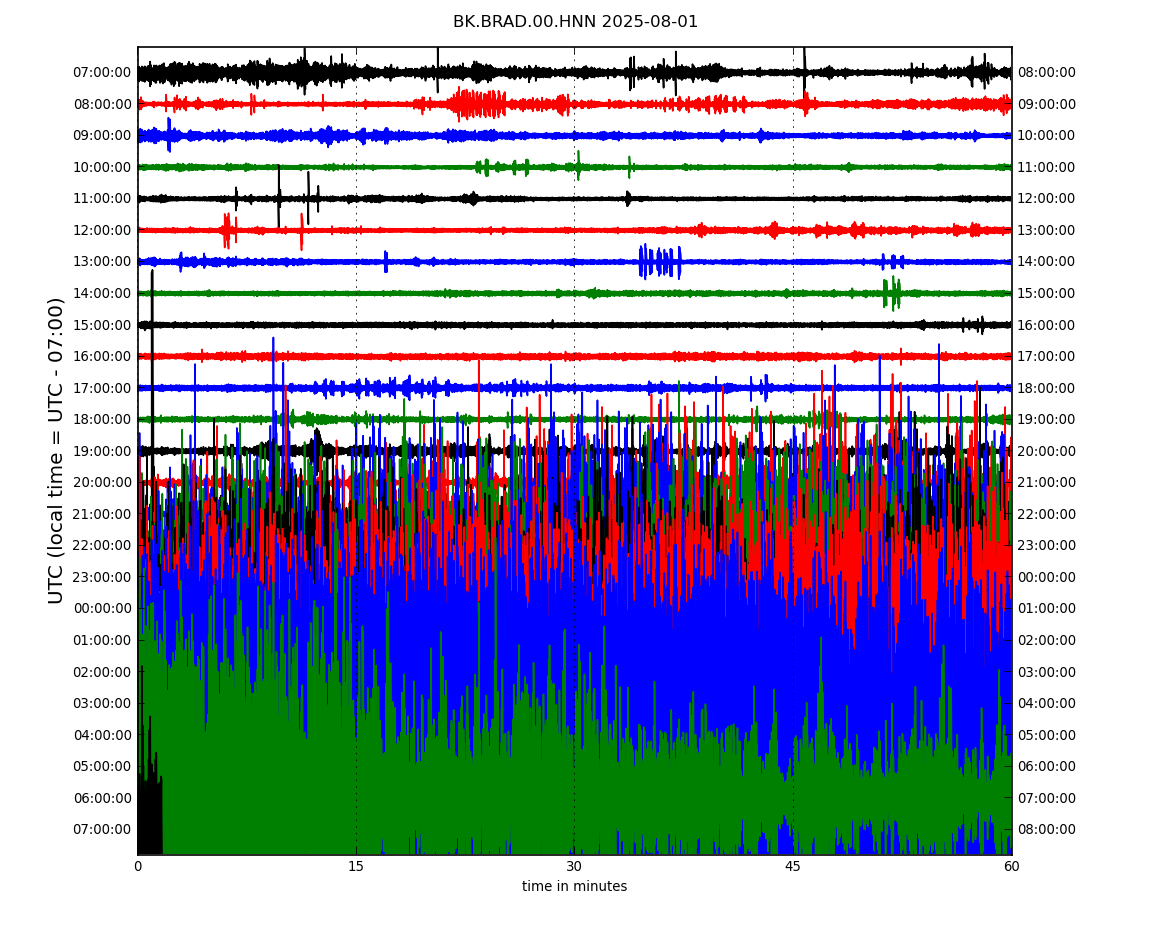Click right-axis time label 09:00:00
The image size is (1150, 950).
pos(1047,104)
